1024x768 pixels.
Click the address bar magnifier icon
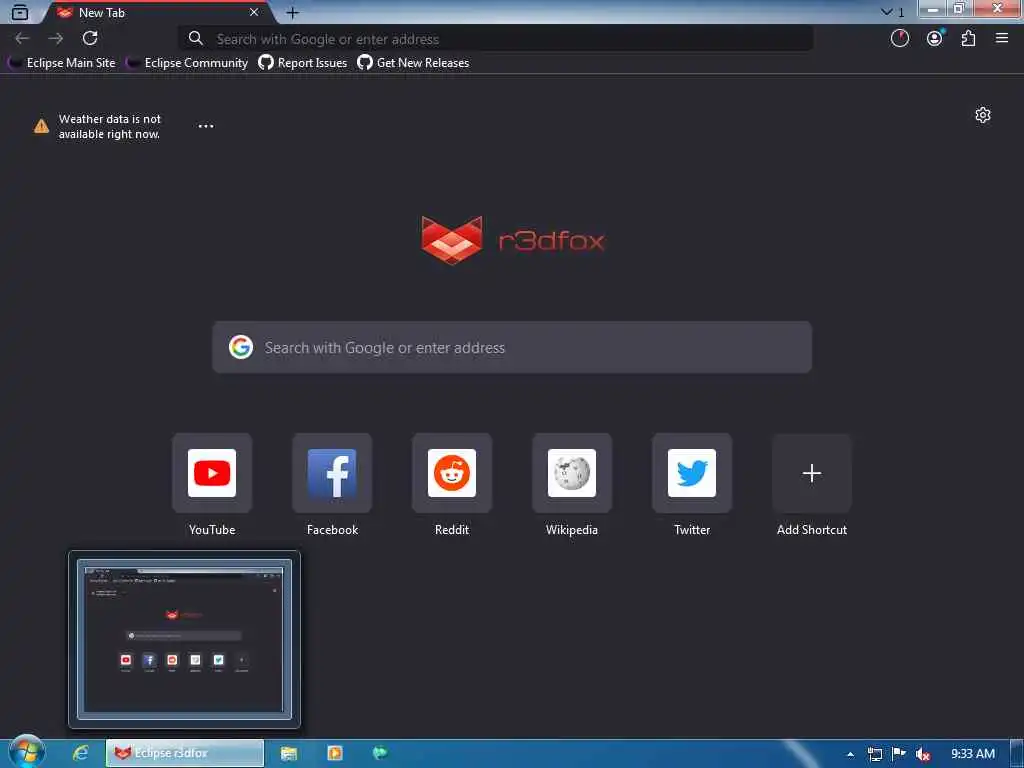[x=196, y=39]
